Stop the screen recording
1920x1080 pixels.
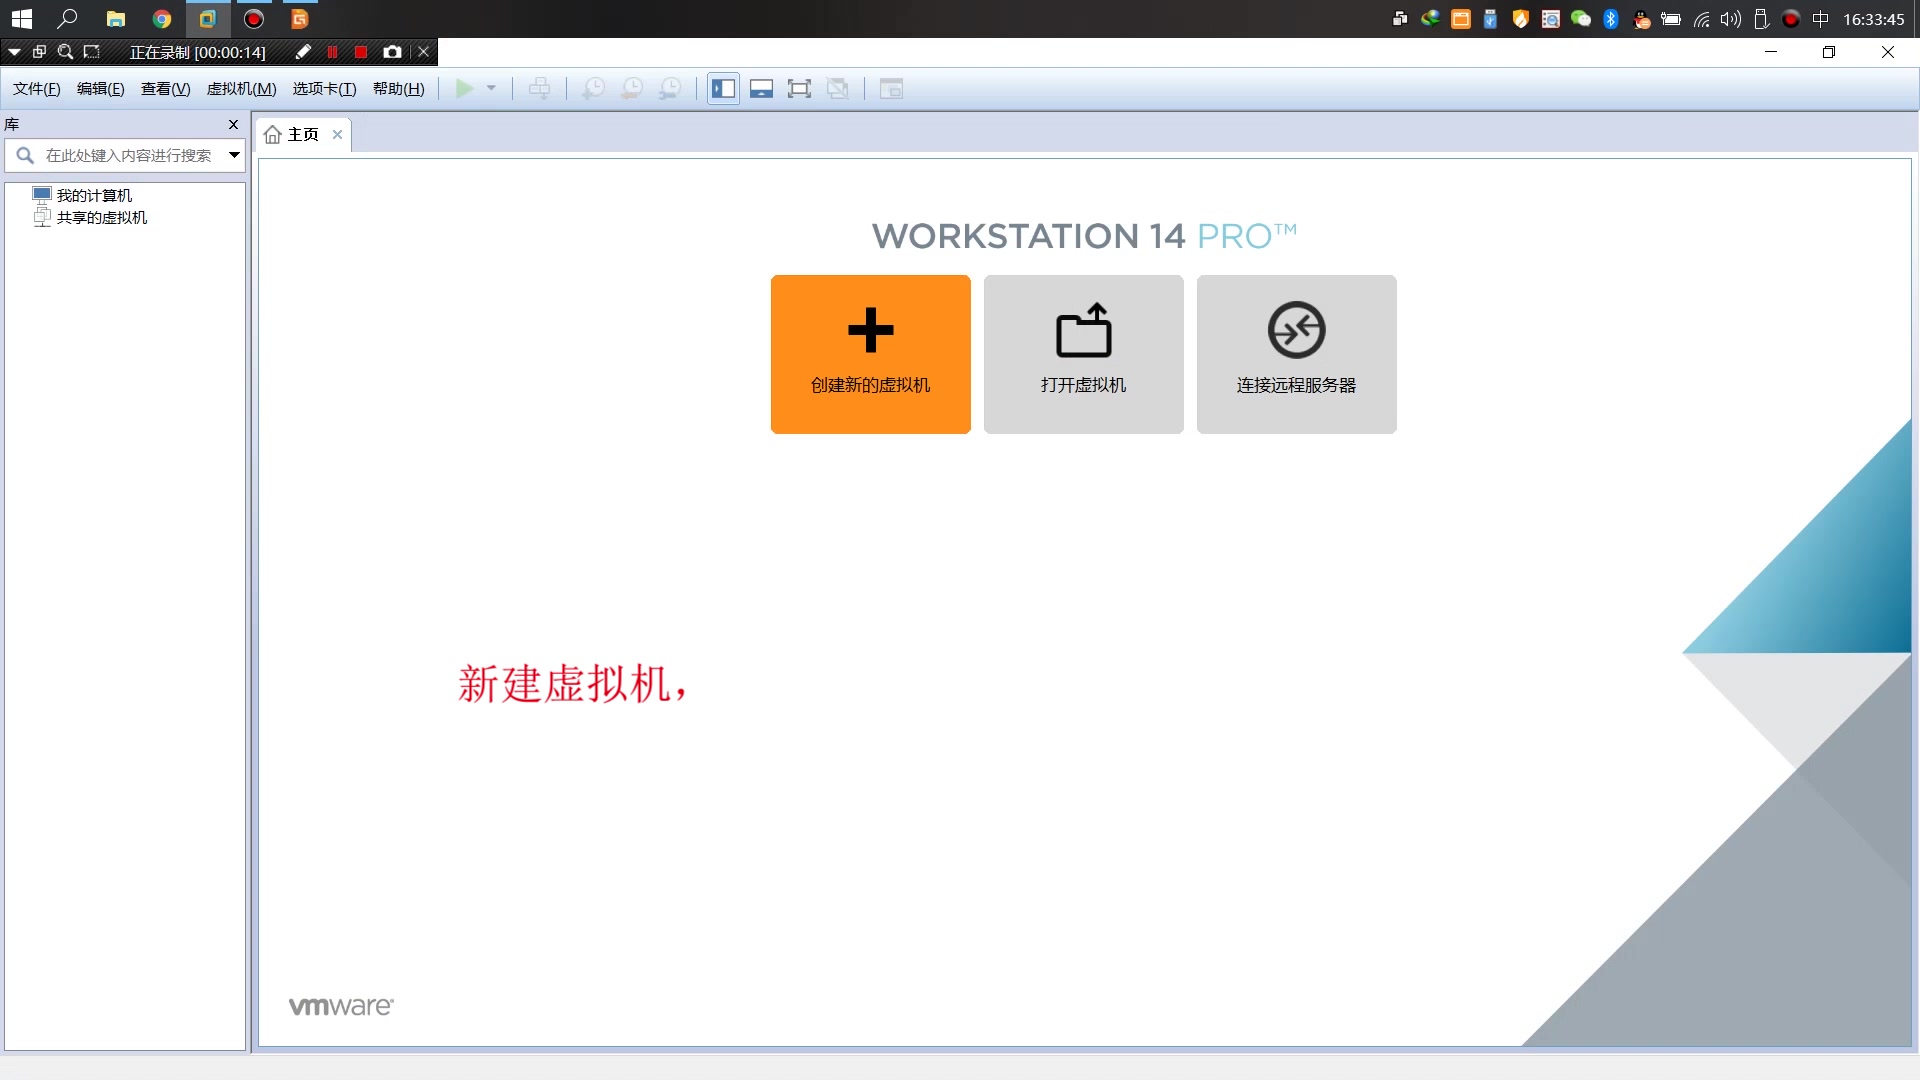click(x=361, y=52)
